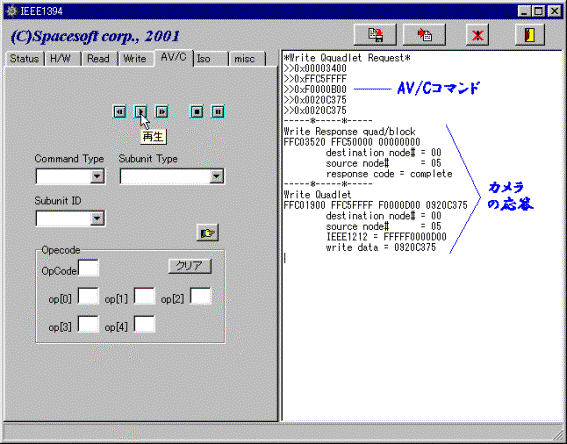Click 'FFC01900 FFC5FFFF F0000D00 0920C375' line

pos(376,205)
